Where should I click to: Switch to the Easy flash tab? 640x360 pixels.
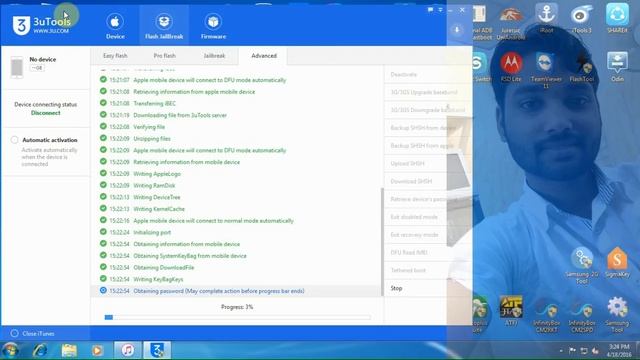115,56
